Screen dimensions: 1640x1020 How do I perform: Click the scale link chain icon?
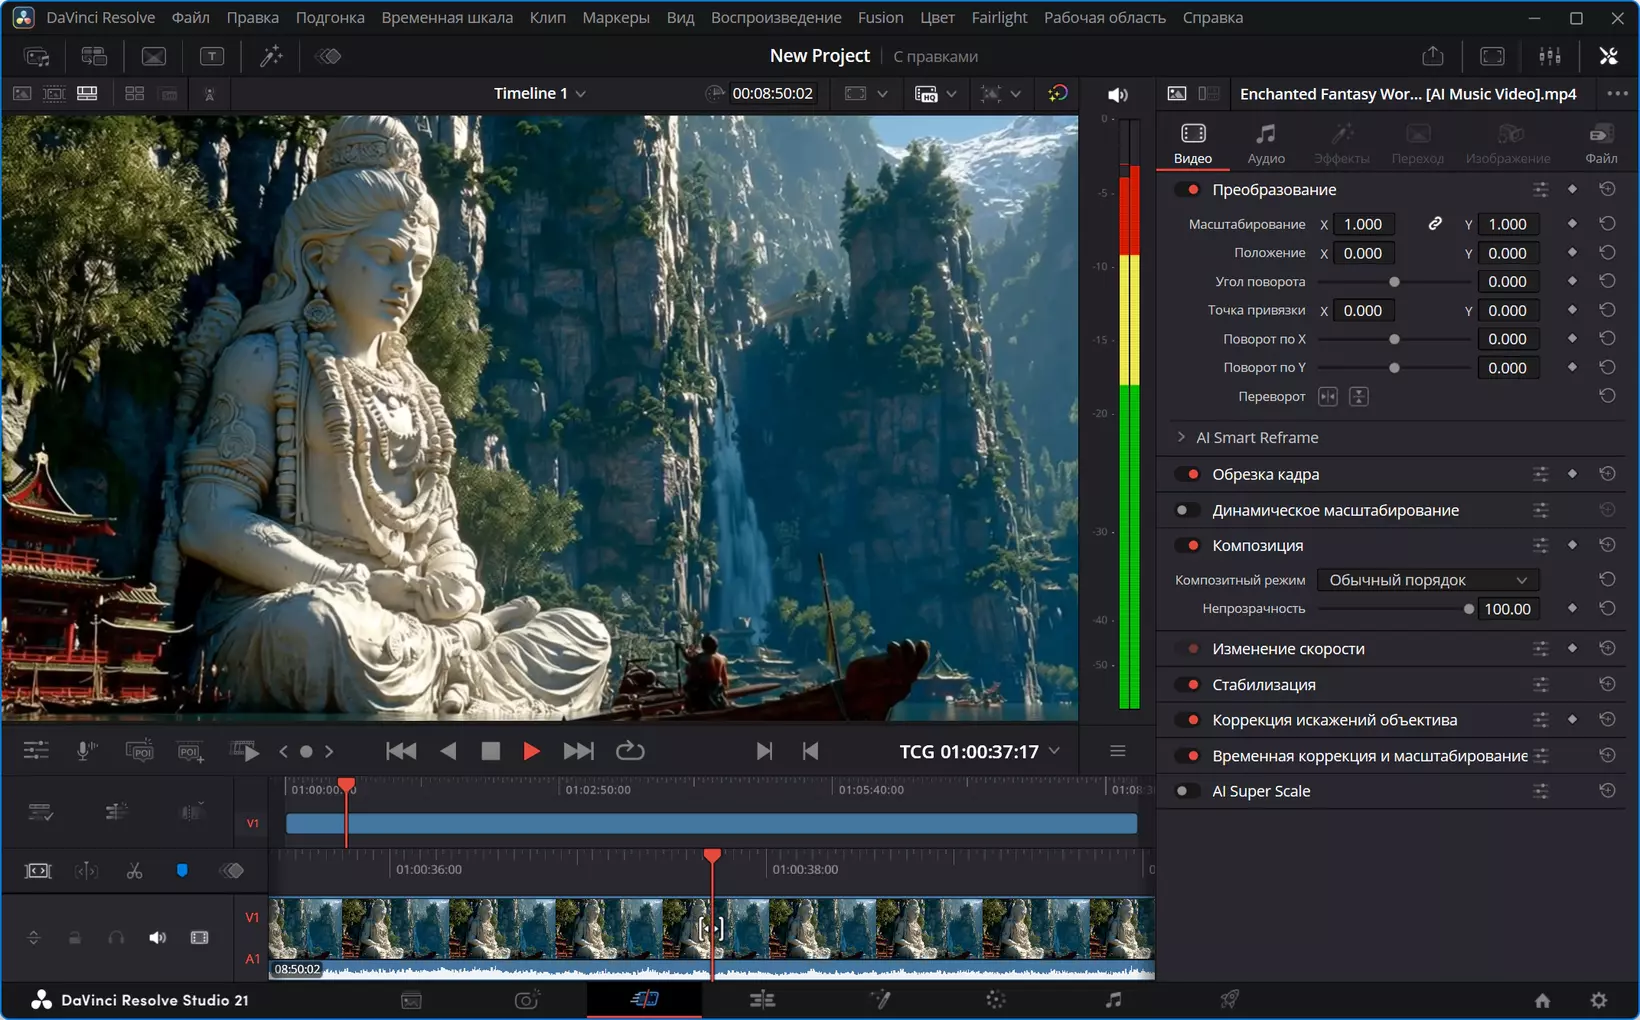pyautogui.click(x=1435, y=224)
